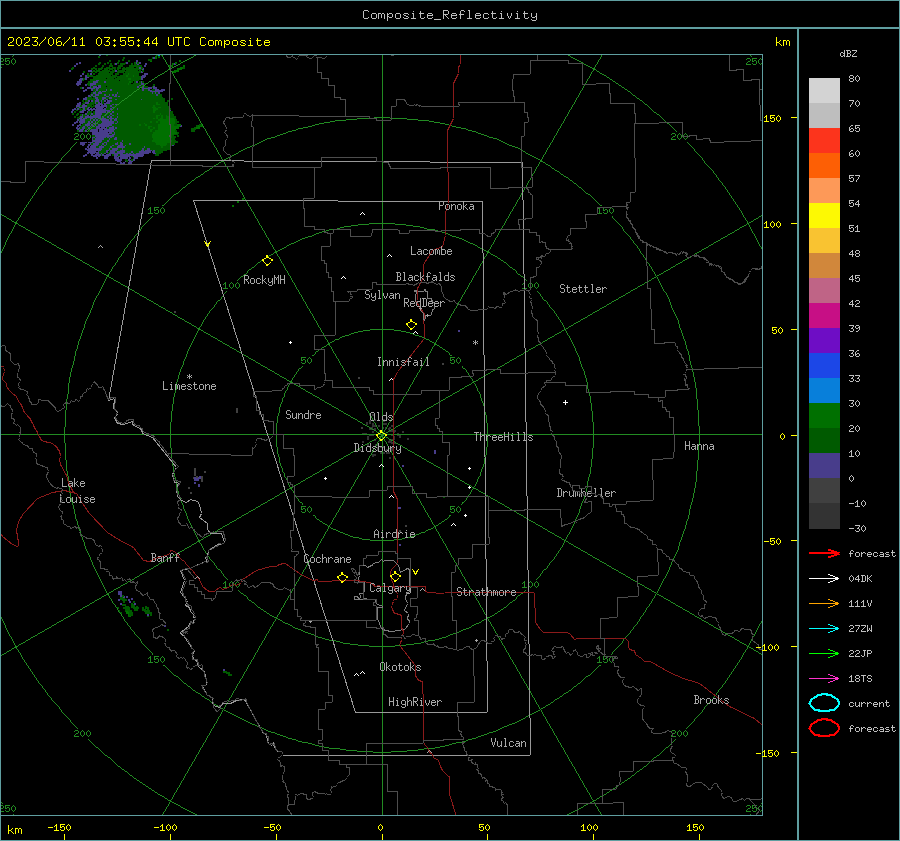Pick the magenta 39–42 dBZ swatch
This screenshot has width=900, height=841.
coord(824,316)
